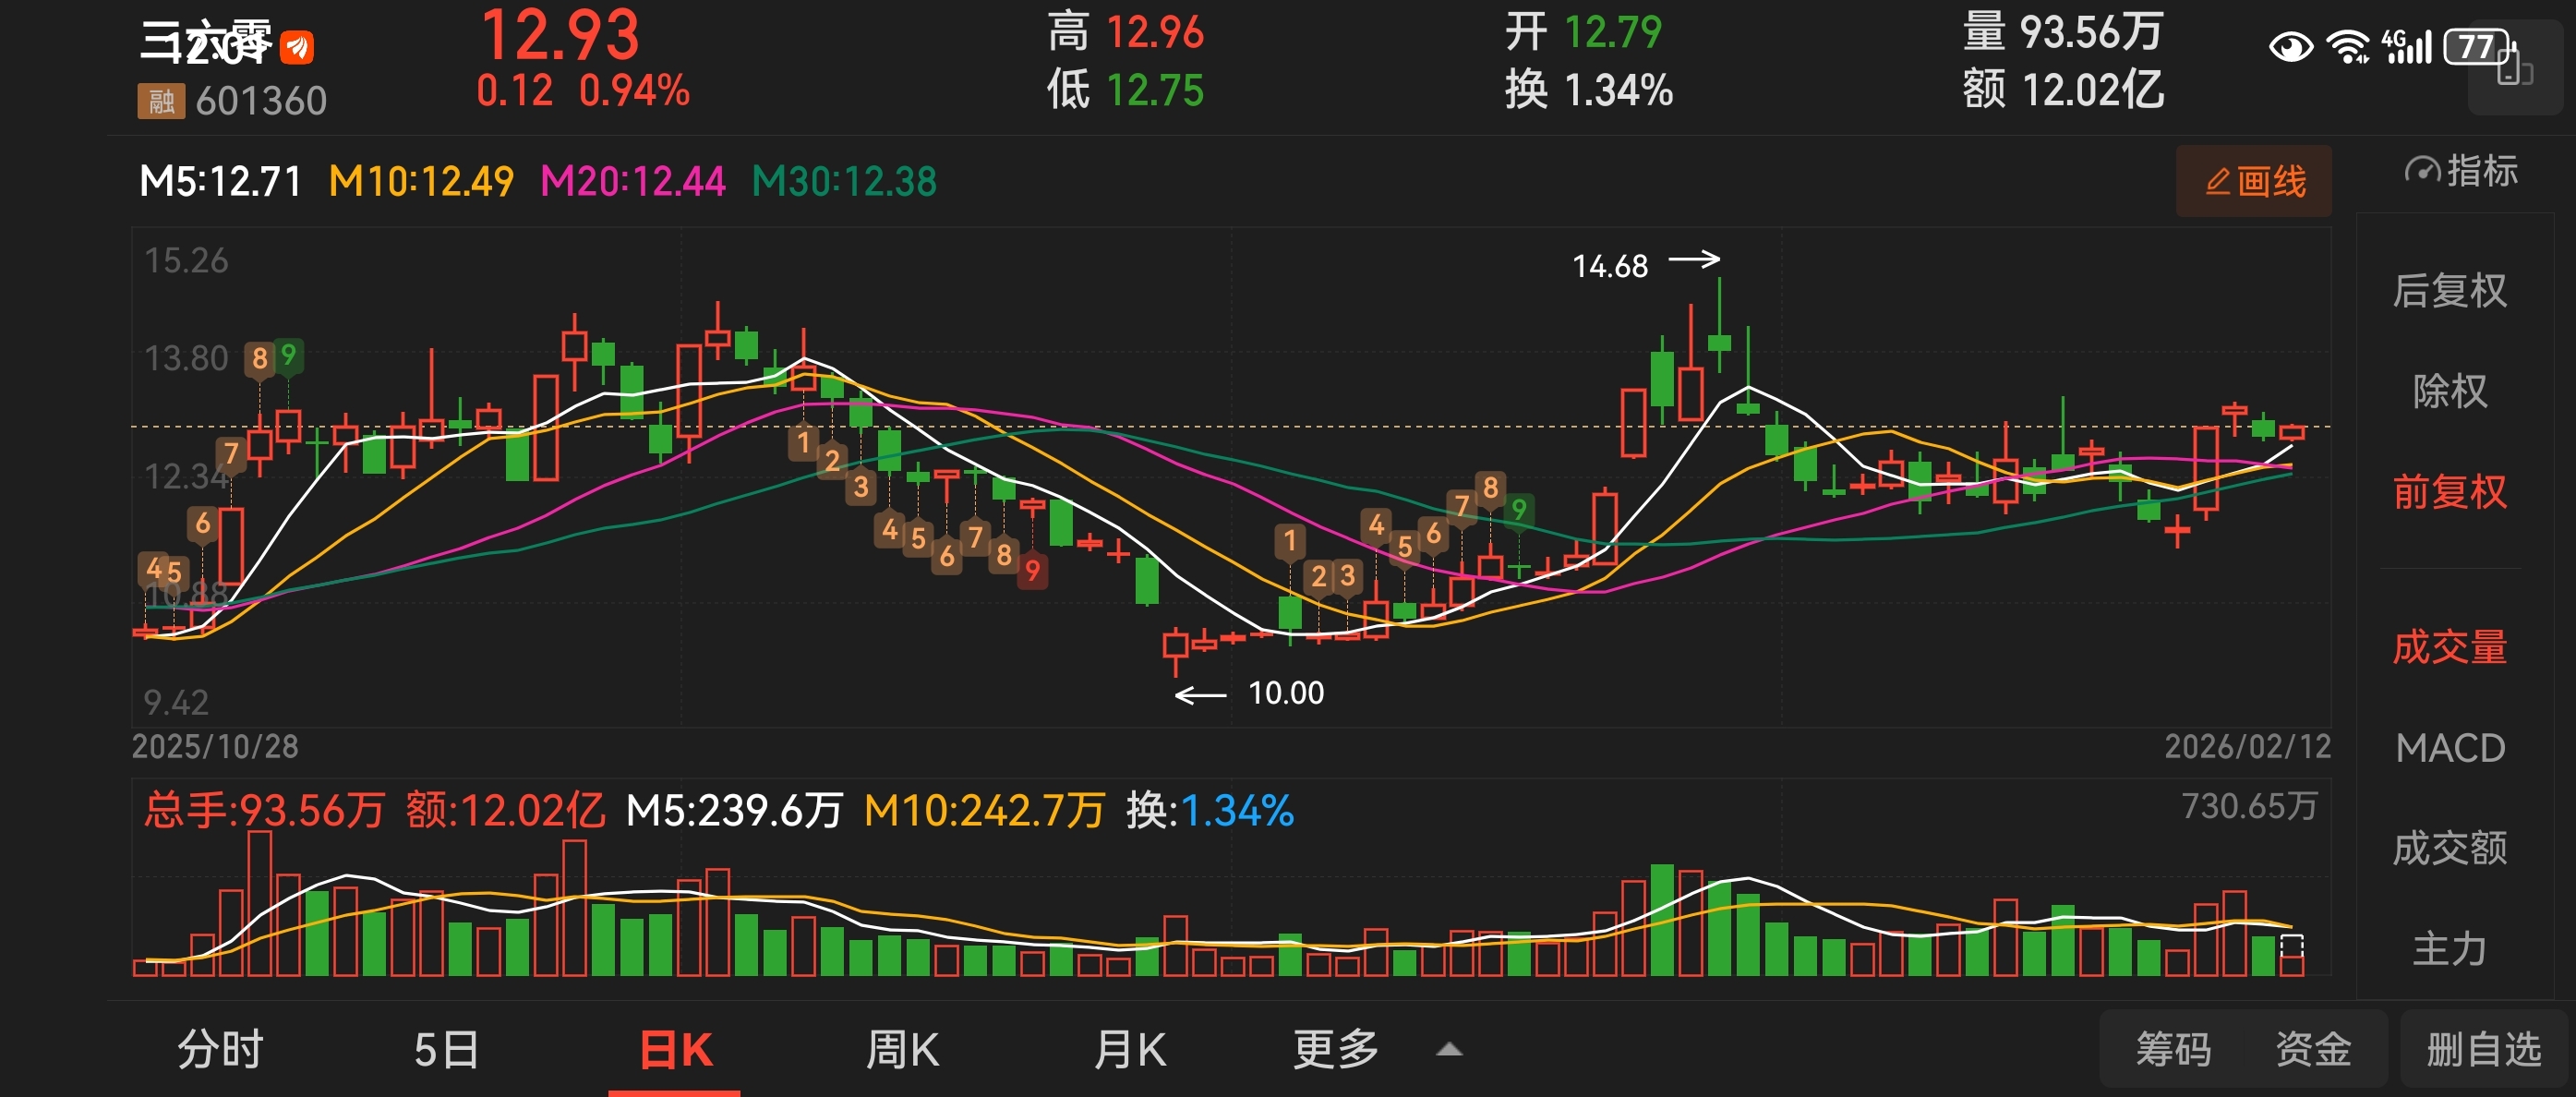Switch to the 分时 tab

pyautogui.click(x=220, y=1049)
